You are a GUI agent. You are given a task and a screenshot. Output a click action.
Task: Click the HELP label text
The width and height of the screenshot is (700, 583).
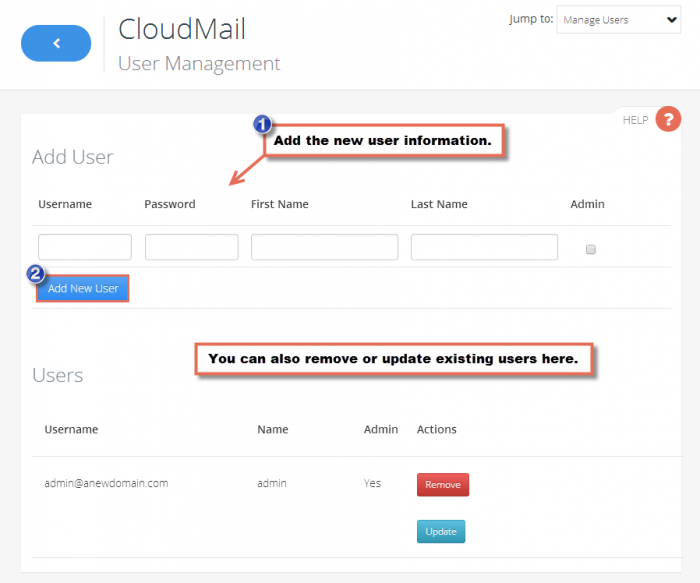coord(635,120)
